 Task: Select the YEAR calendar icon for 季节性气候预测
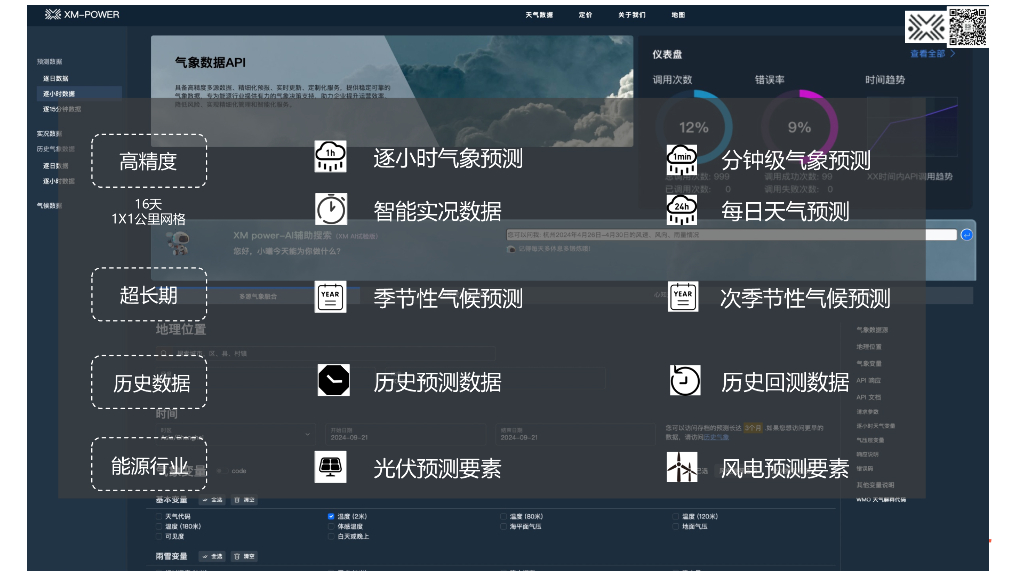pos(332,297)
